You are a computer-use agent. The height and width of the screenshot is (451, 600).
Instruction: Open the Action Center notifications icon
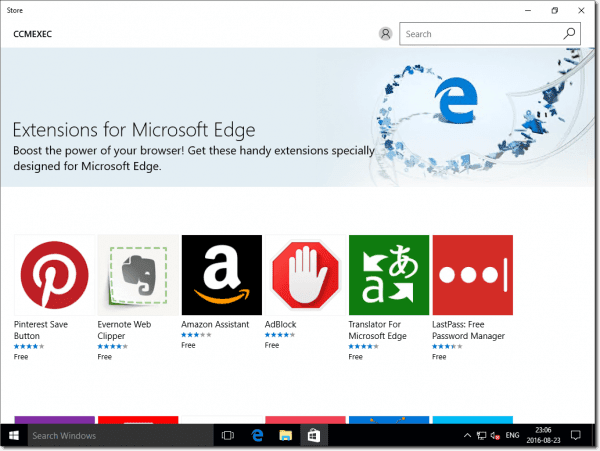[576, 435]
